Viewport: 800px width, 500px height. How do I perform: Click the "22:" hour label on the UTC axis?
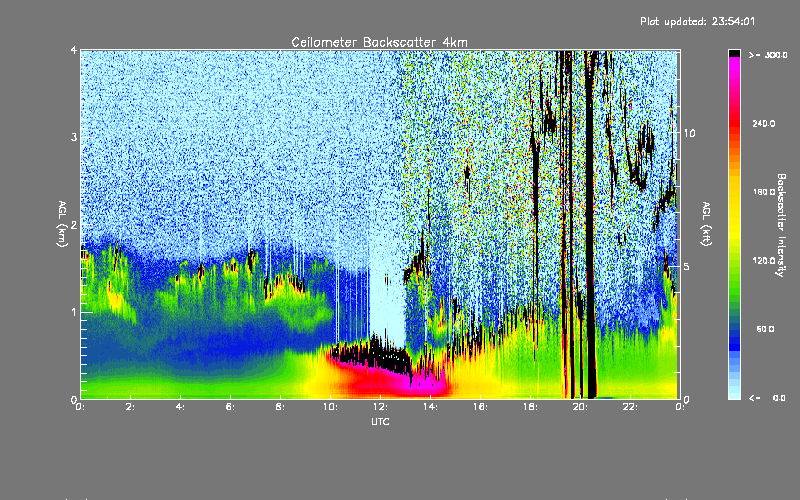[x=630, y=407]
